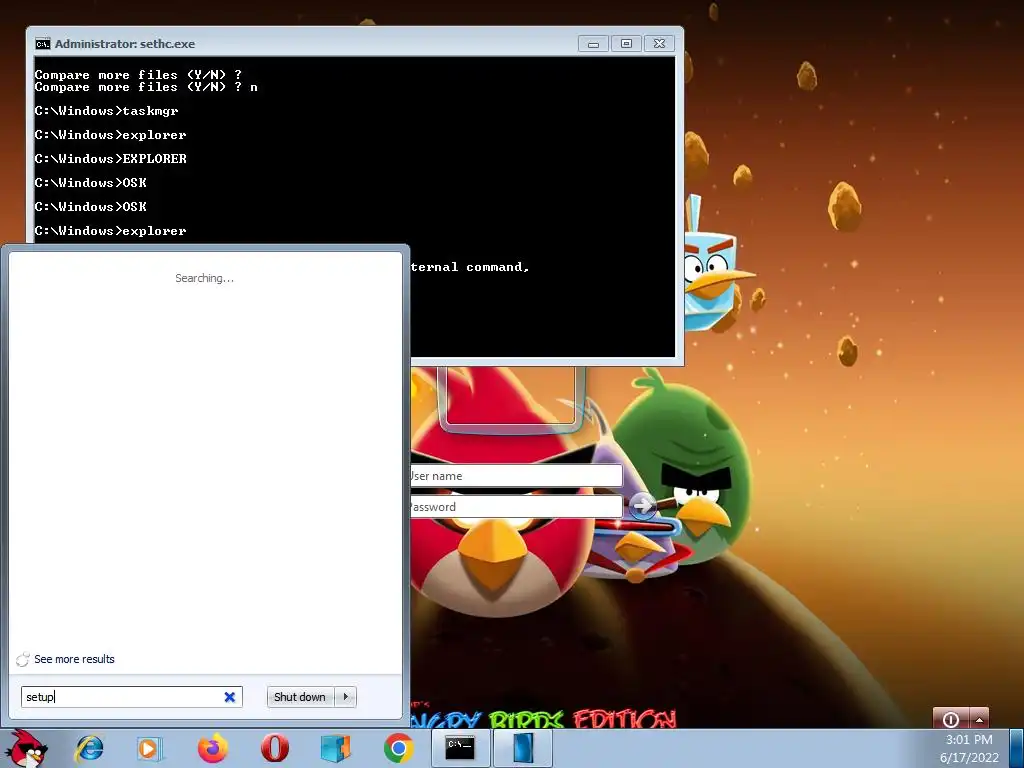Click the Shut down button
This screenshot has width=1024, height=768.
(300, 697)
